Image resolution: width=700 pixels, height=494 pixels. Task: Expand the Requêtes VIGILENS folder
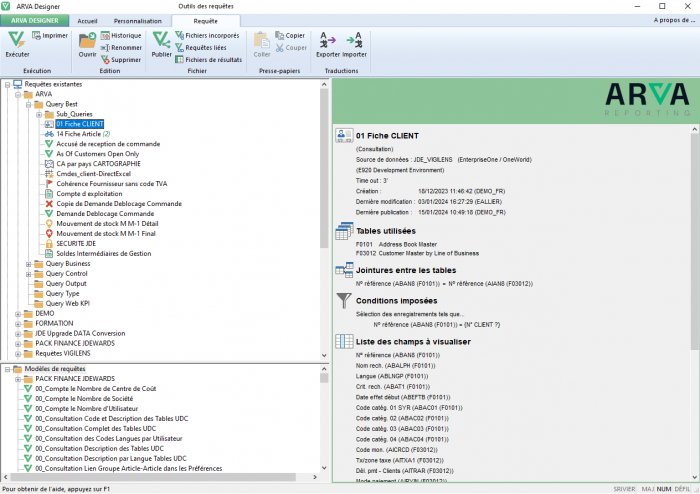(18, 354)
